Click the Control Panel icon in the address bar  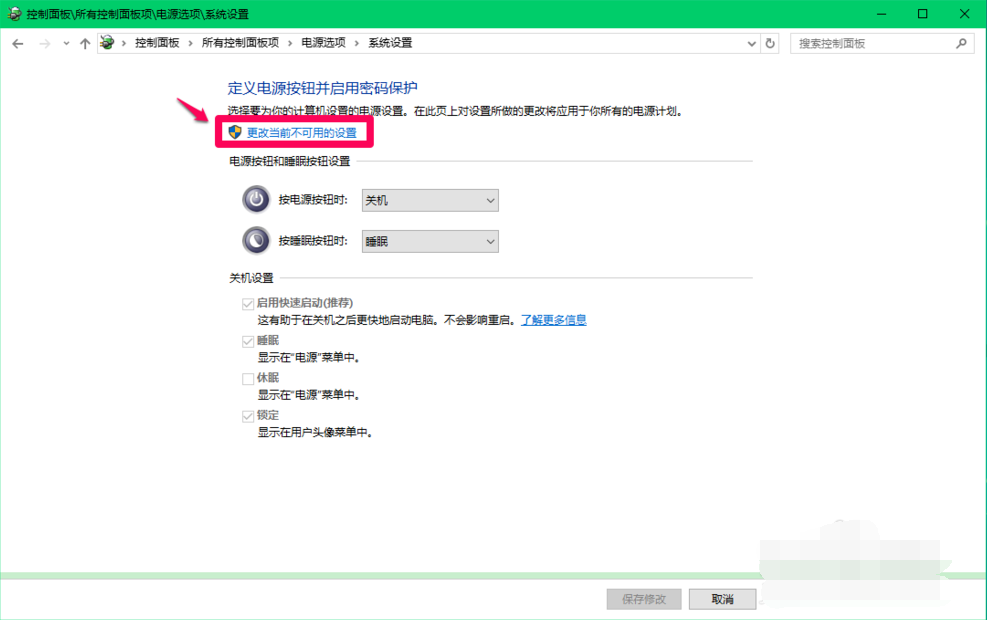(x=107, y=44)
